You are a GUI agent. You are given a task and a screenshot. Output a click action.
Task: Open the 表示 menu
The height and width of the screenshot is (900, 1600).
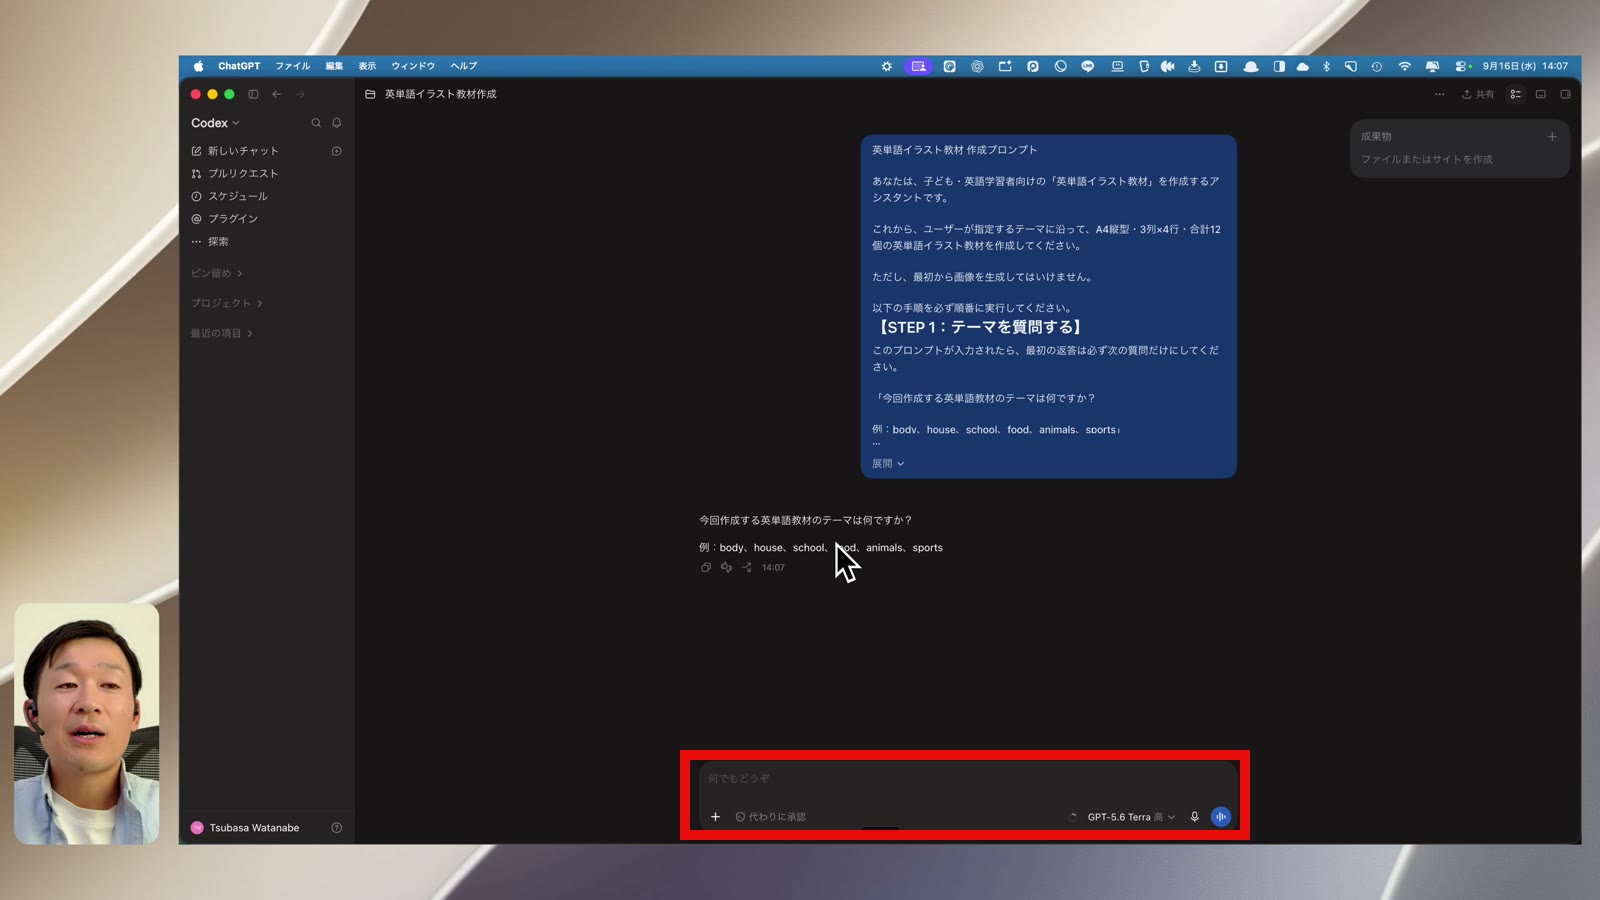[x=367, y=66]
